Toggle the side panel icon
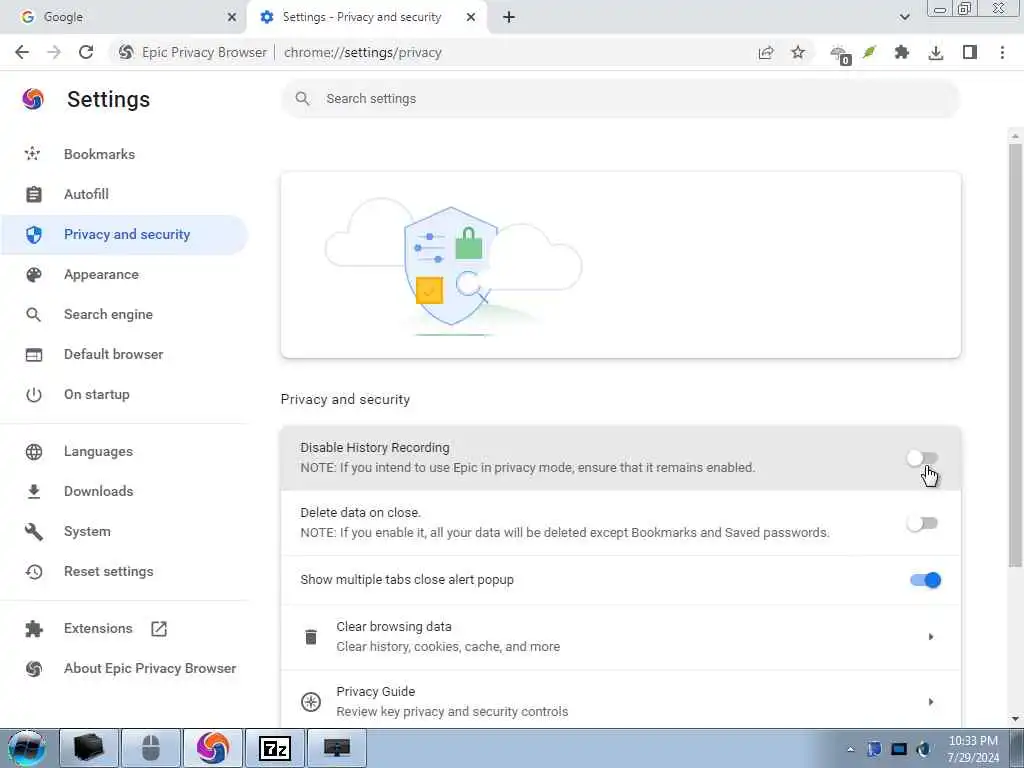The height and width of the screenshot is (768, 1024). click(970, 52)
